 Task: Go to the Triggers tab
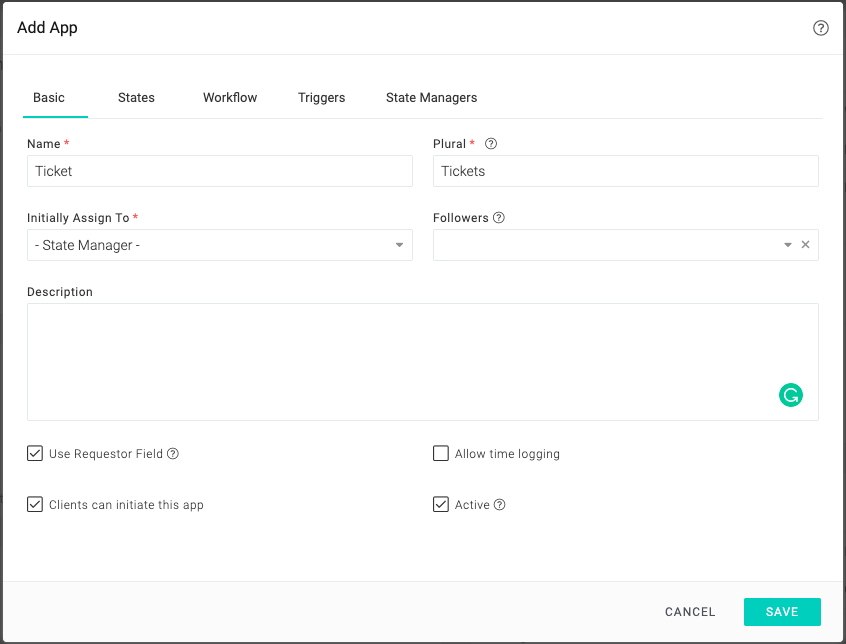click(x=321, y=98)
